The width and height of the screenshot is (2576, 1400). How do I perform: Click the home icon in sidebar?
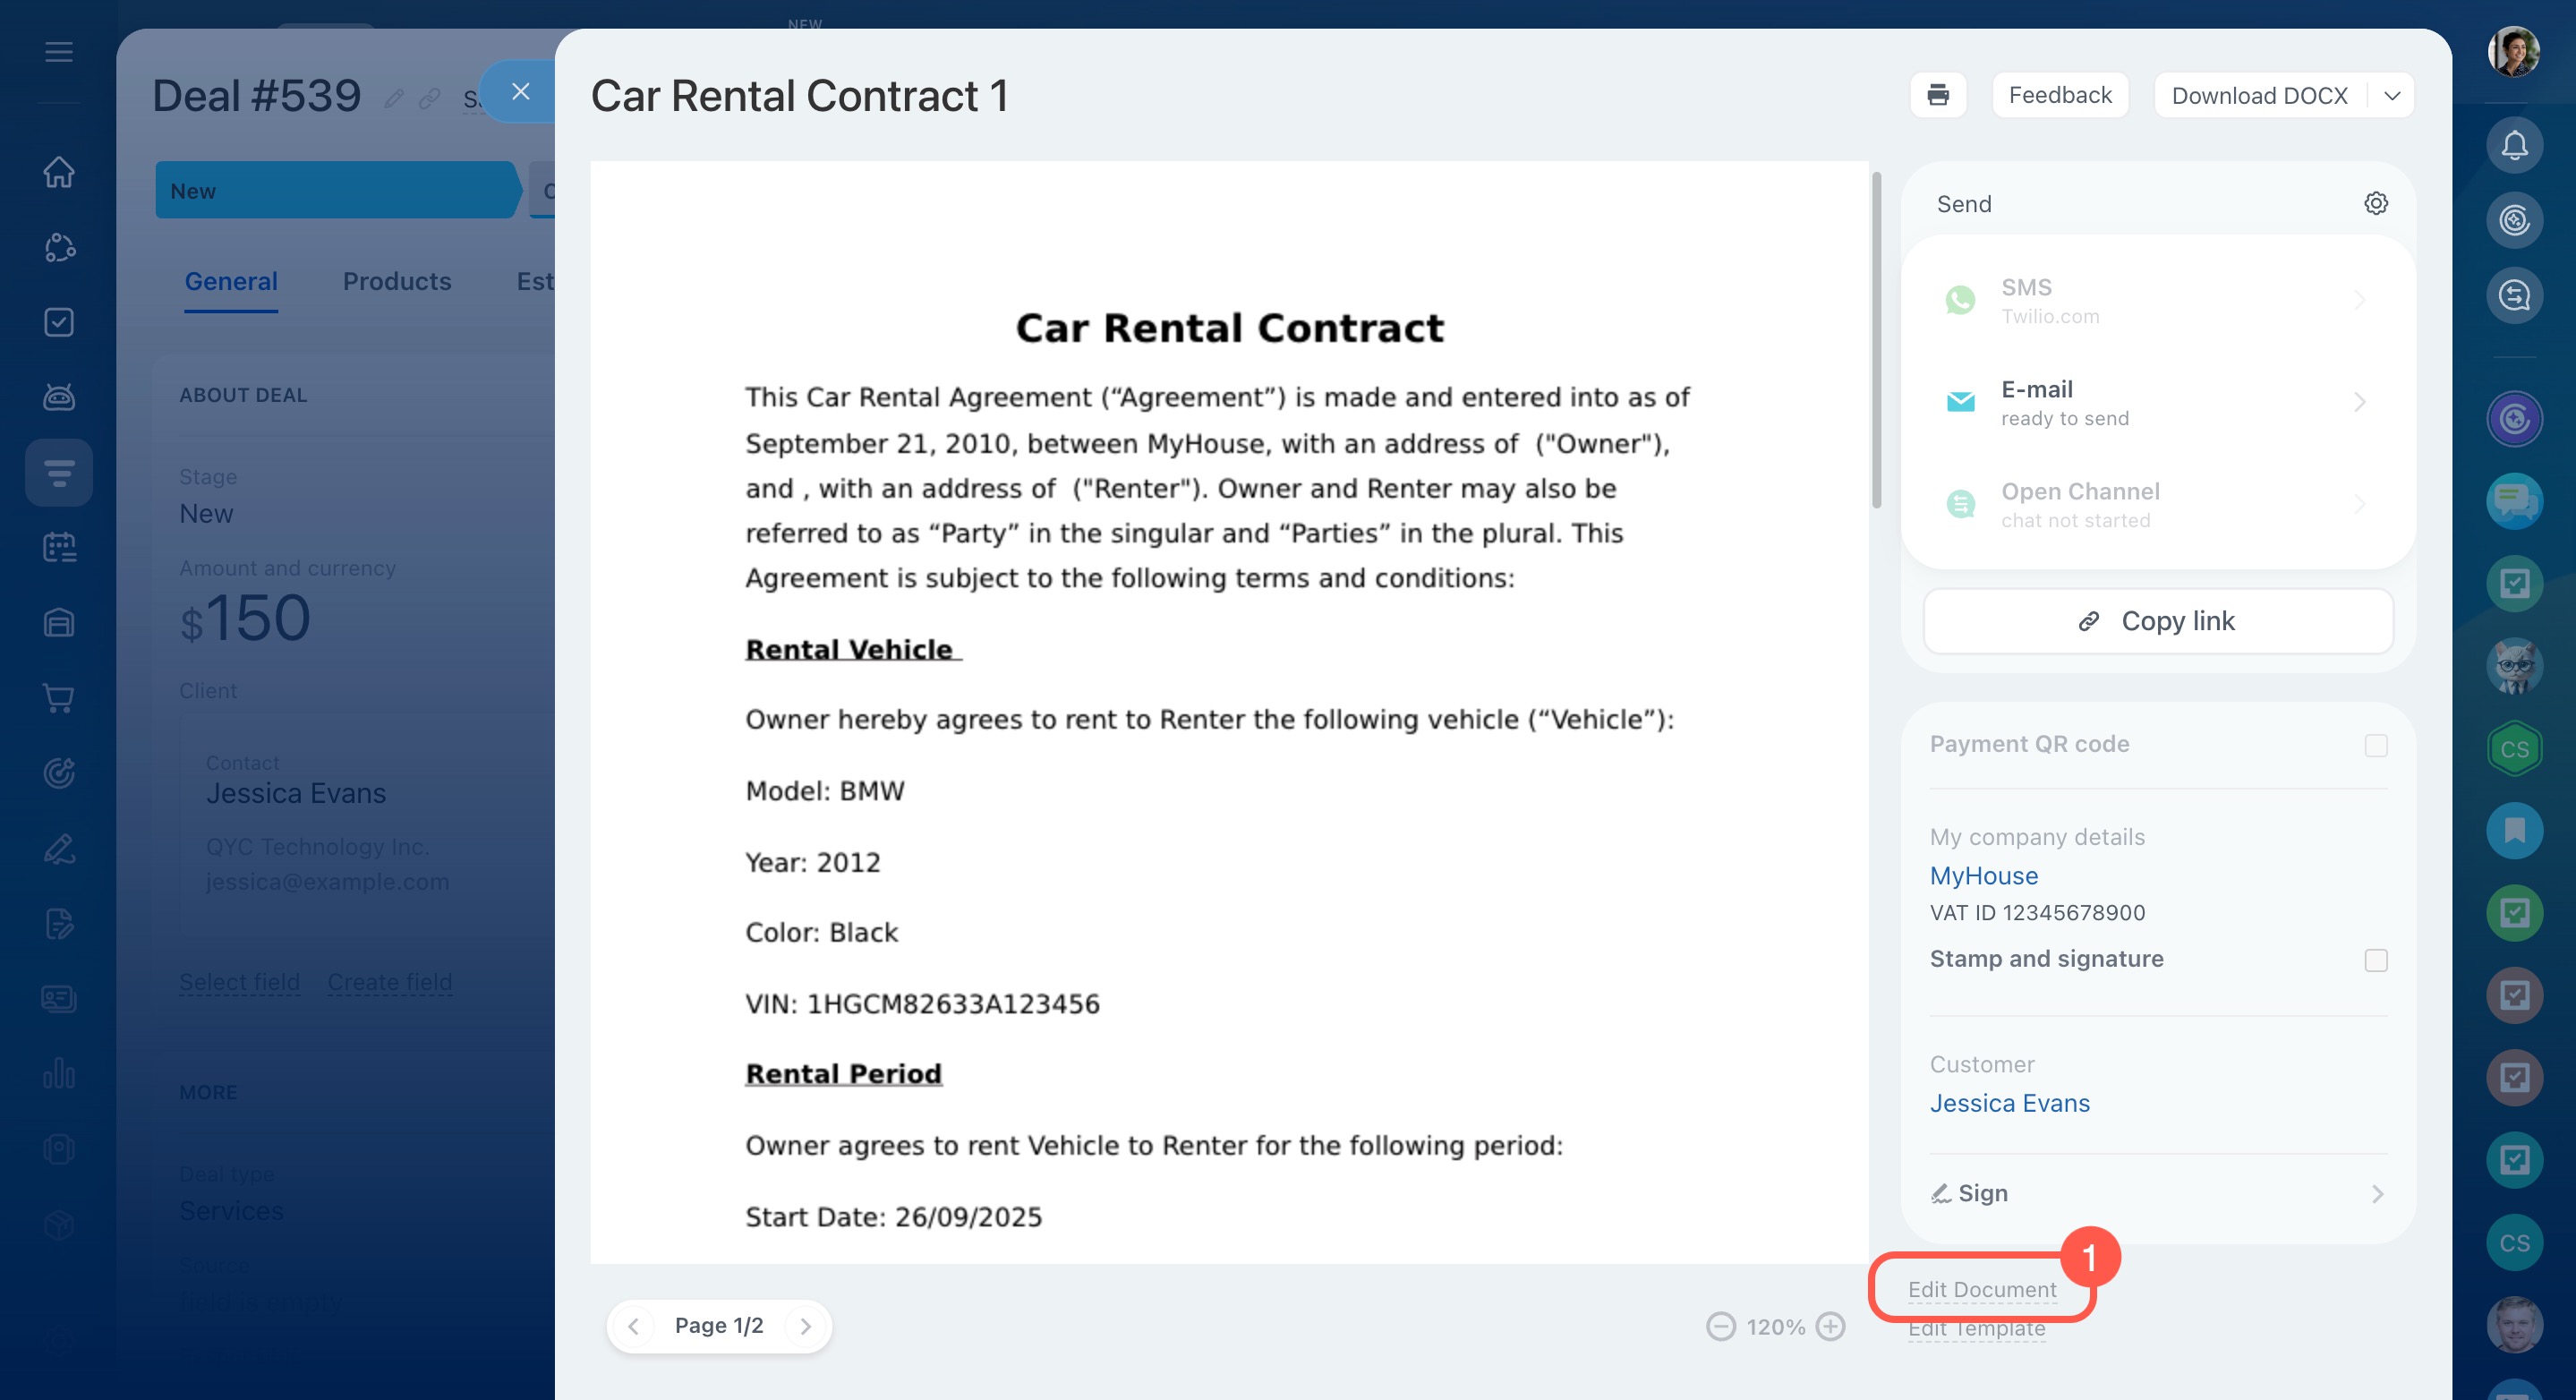[59, 172]
